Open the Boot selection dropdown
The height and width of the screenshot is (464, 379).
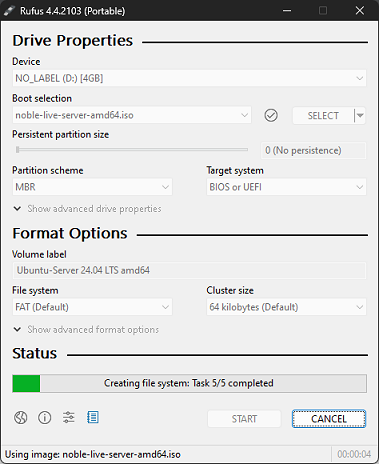tap(132, 115)
